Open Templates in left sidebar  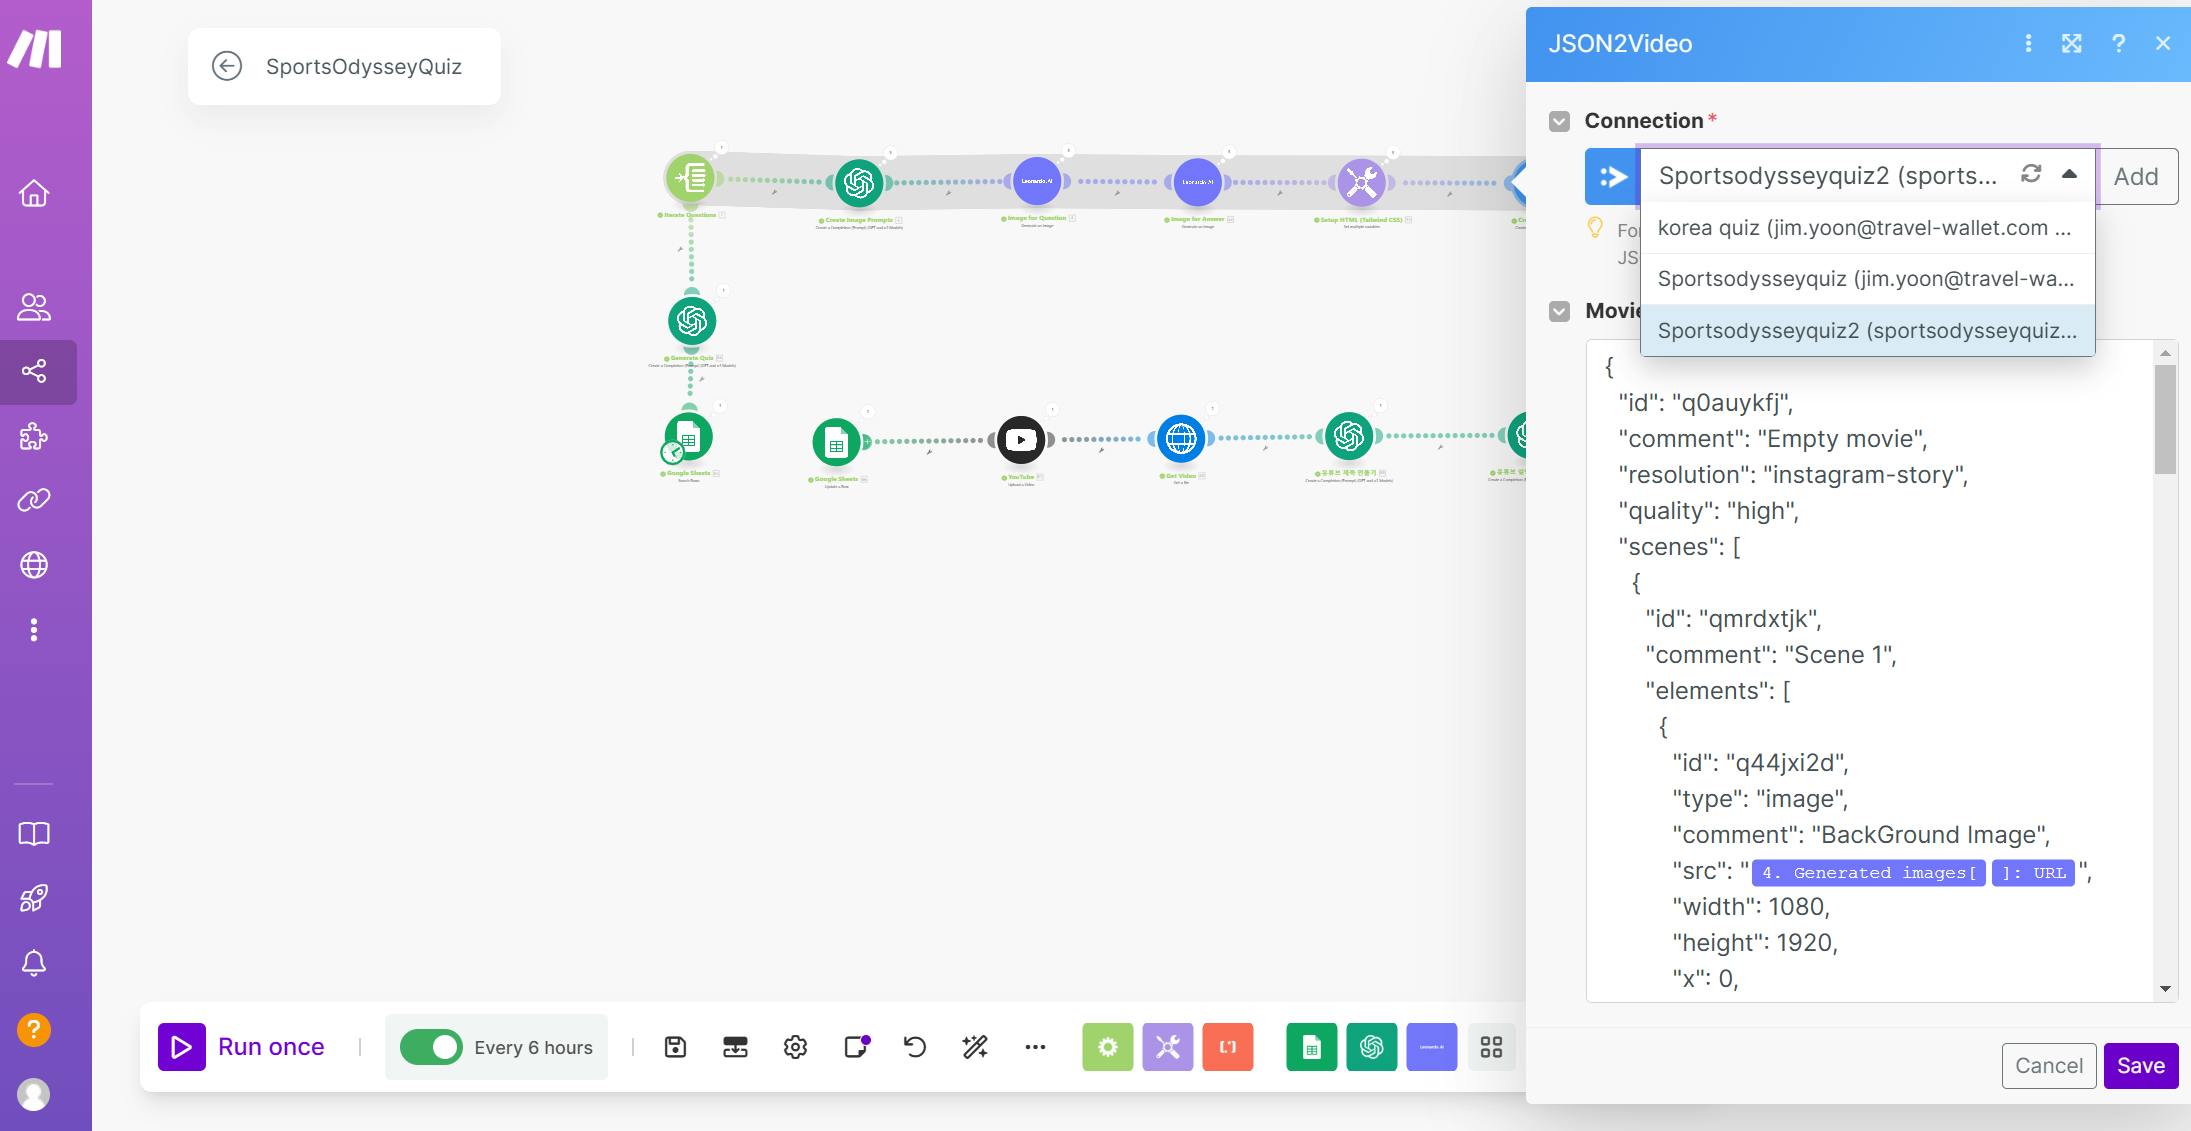(x=34, y=437)
